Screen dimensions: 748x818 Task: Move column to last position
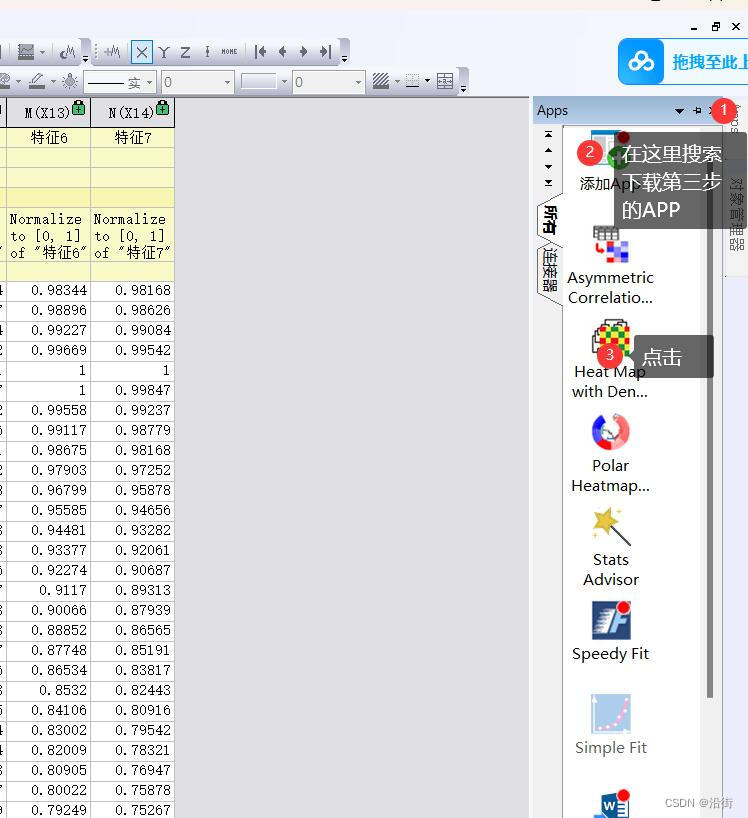click(325, 52)
